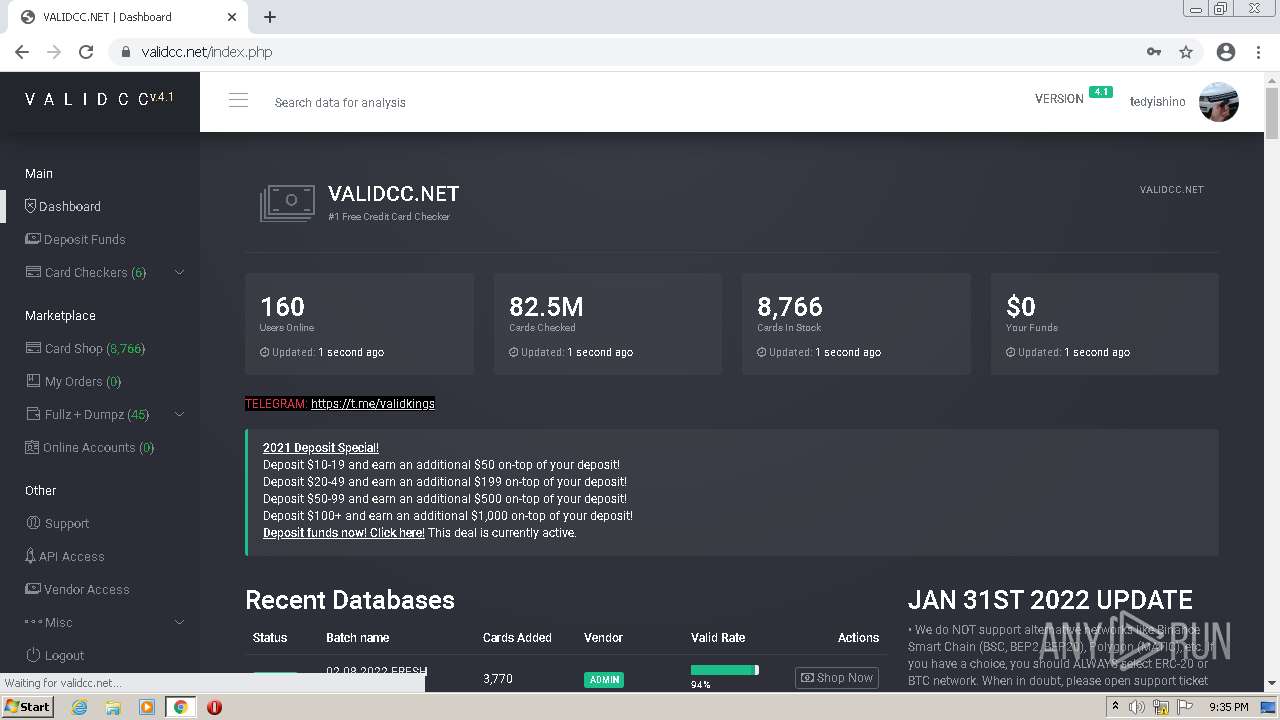Screen dimensions: 1280x720
Task: Click the scrollbar down arrow
Action: tap(1272, 684)
